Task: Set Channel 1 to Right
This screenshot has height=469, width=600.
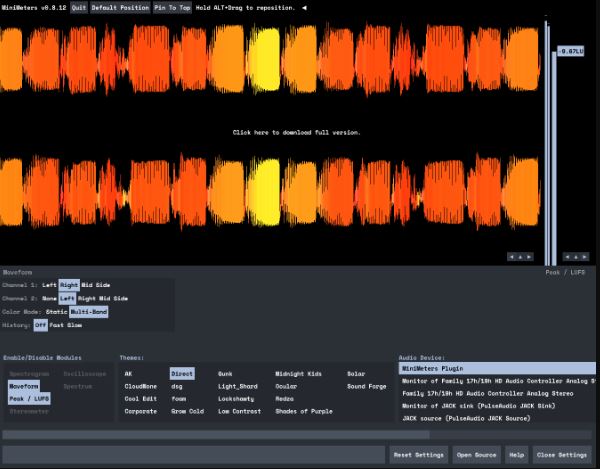Action: [x=69, y=285]
